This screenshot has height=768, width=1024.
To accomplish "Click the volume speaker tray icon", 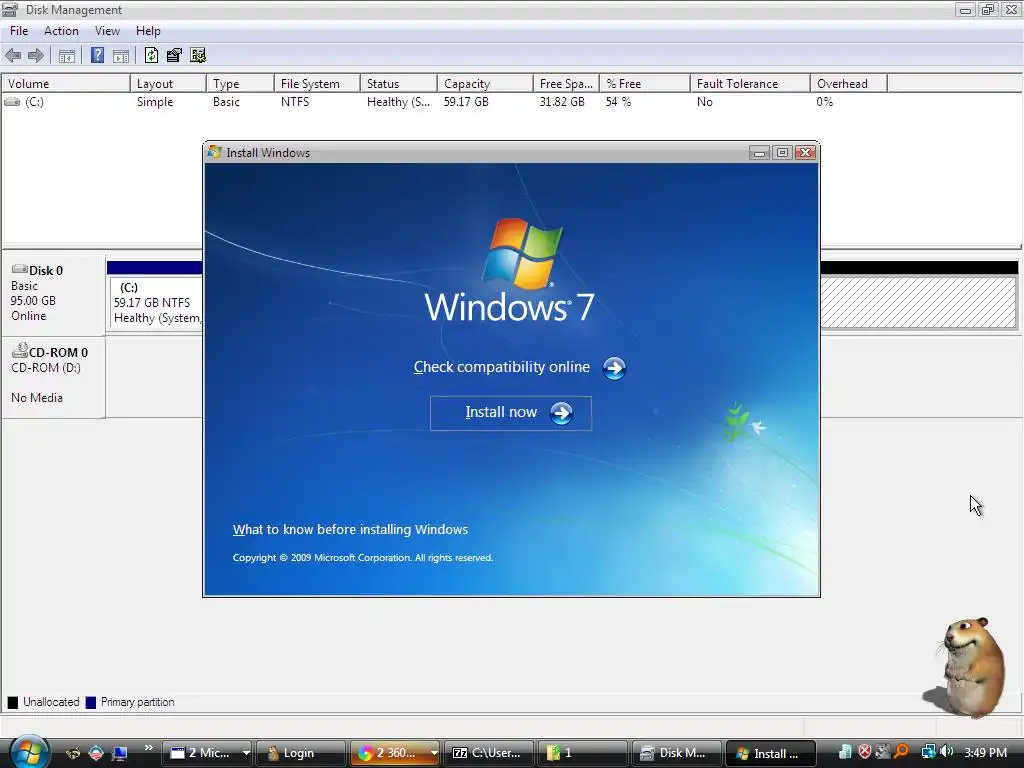I will (946, 752).
